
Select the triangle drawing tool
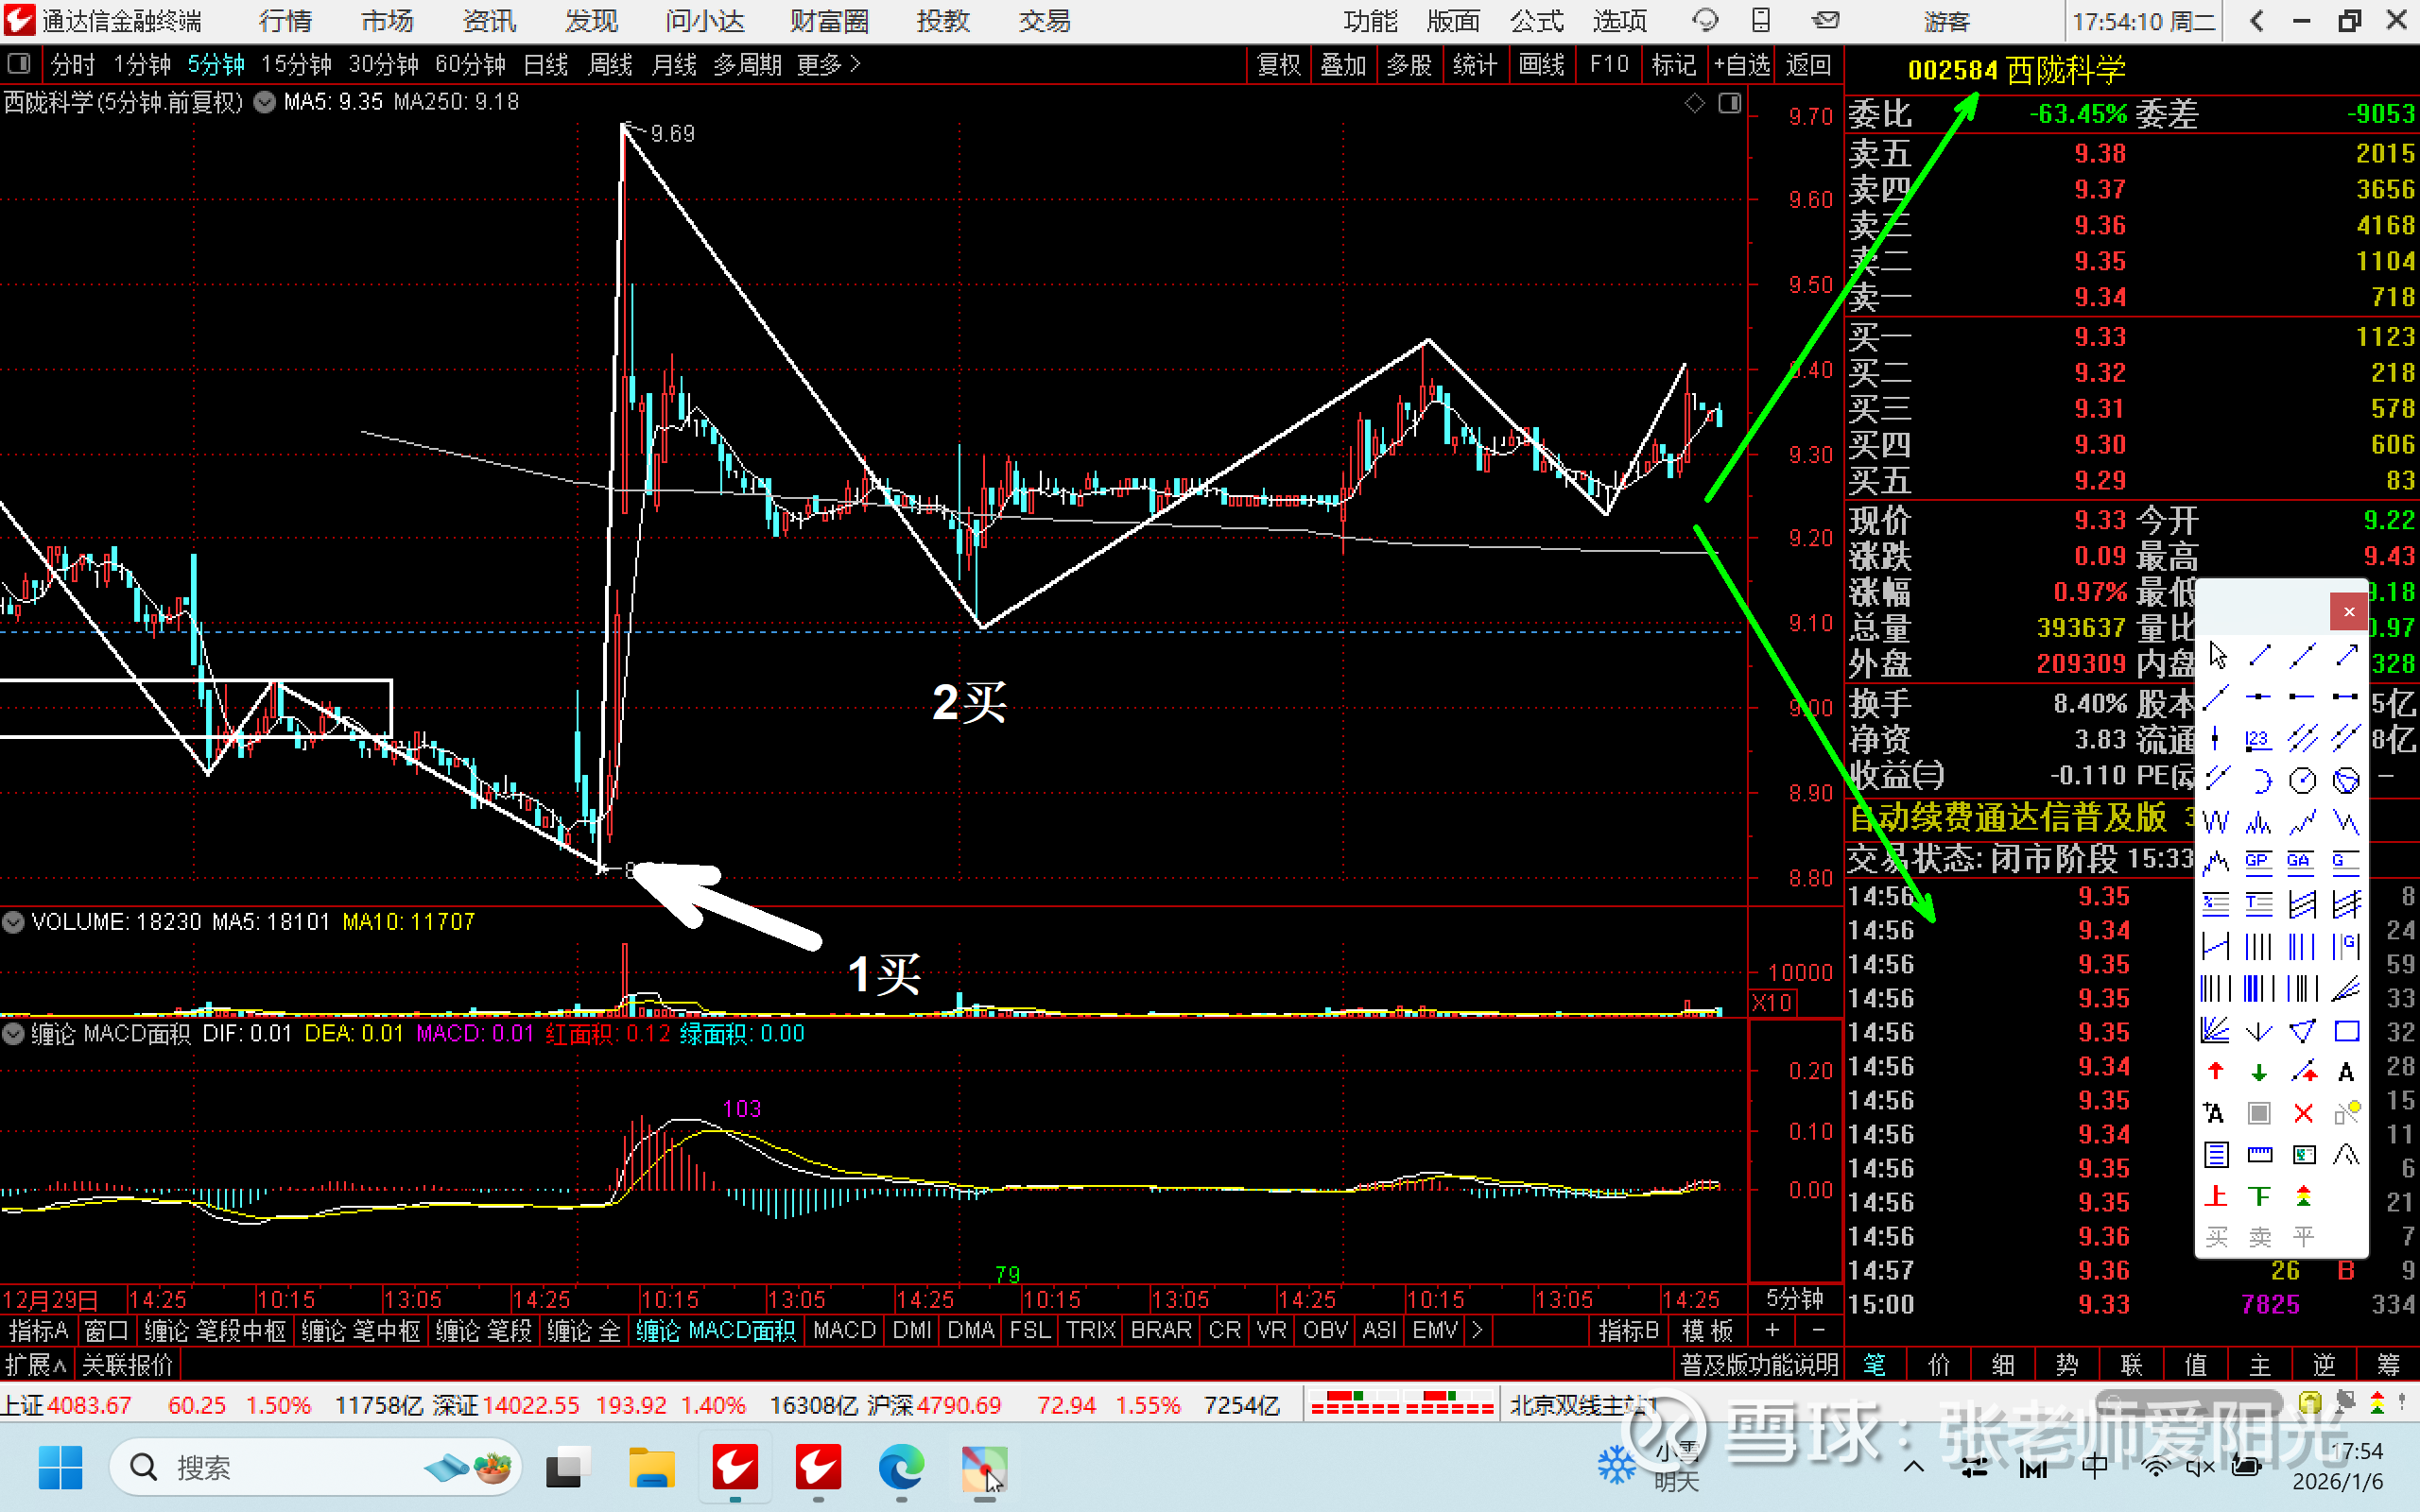click(x=2302, y=1031)
